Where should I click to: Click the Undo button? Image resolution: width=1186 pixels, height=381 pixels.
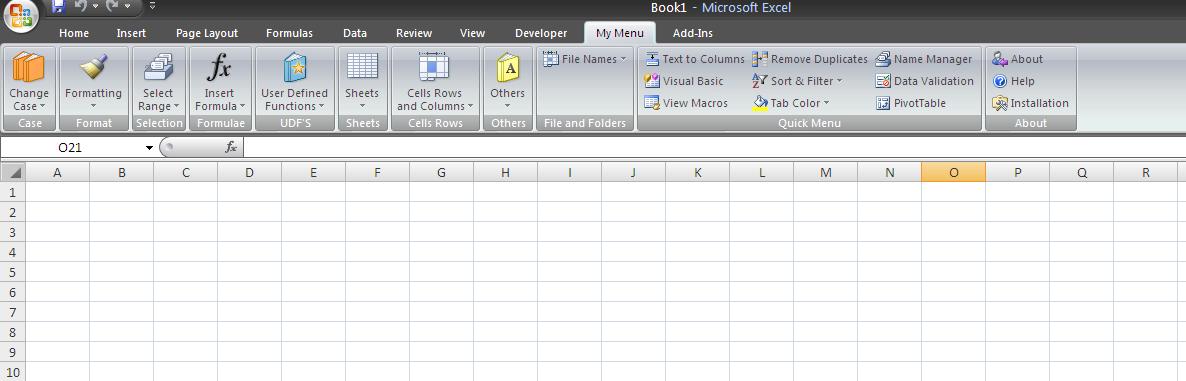81,7
